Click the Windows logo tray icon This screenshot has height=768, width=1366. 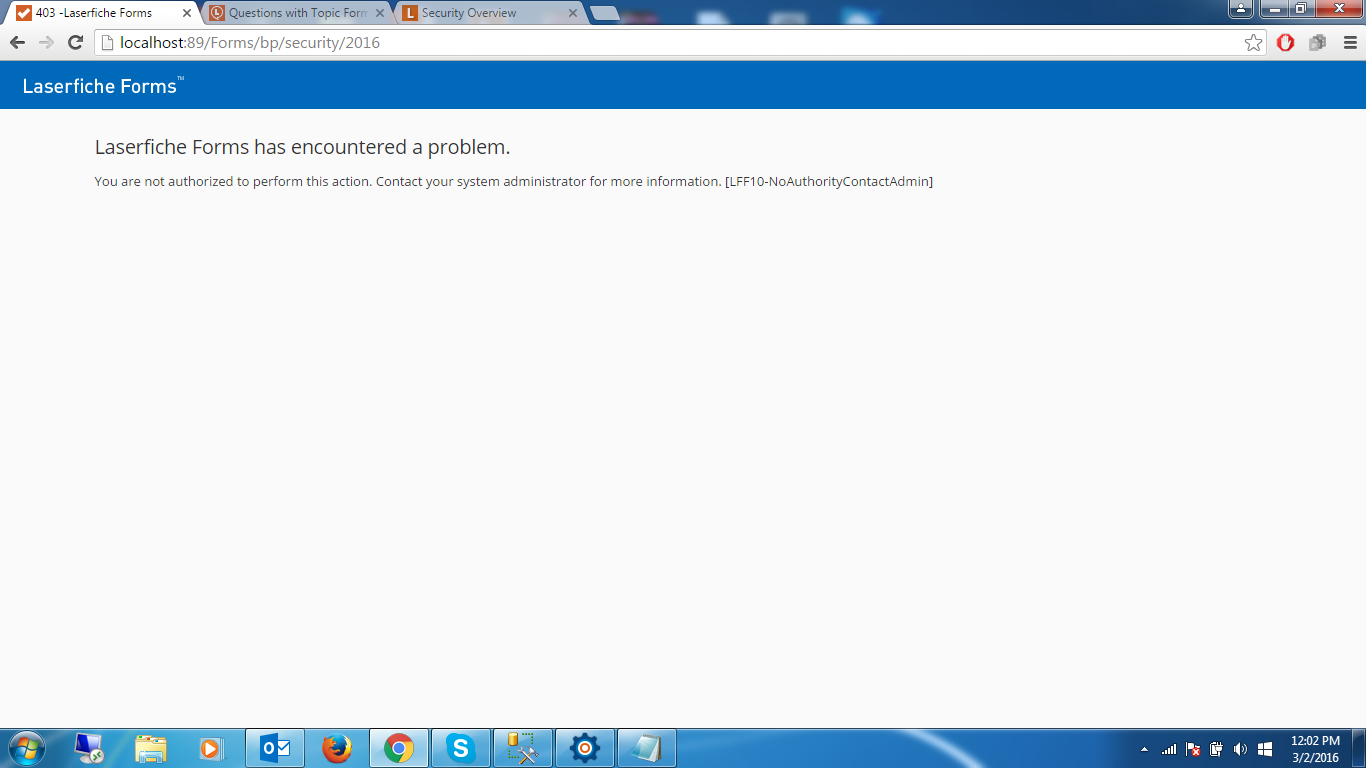[x=1265, y=749]
